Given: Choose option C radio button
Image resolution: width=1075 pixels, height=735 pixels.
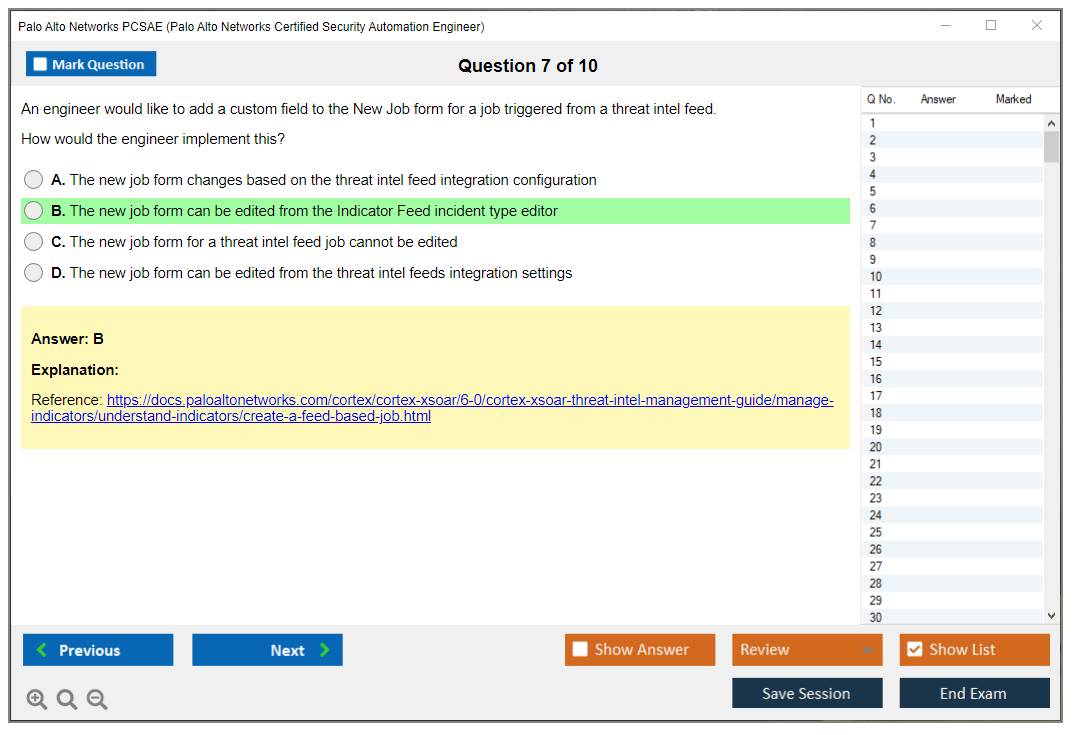Looking at the screenshot, I should tap(34, 242).
